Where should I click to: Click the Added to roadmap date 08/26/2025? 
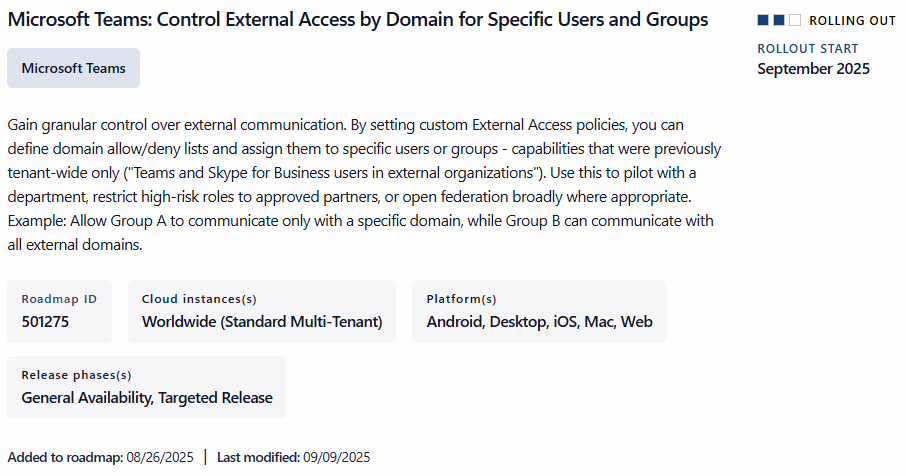pos(160,457)
